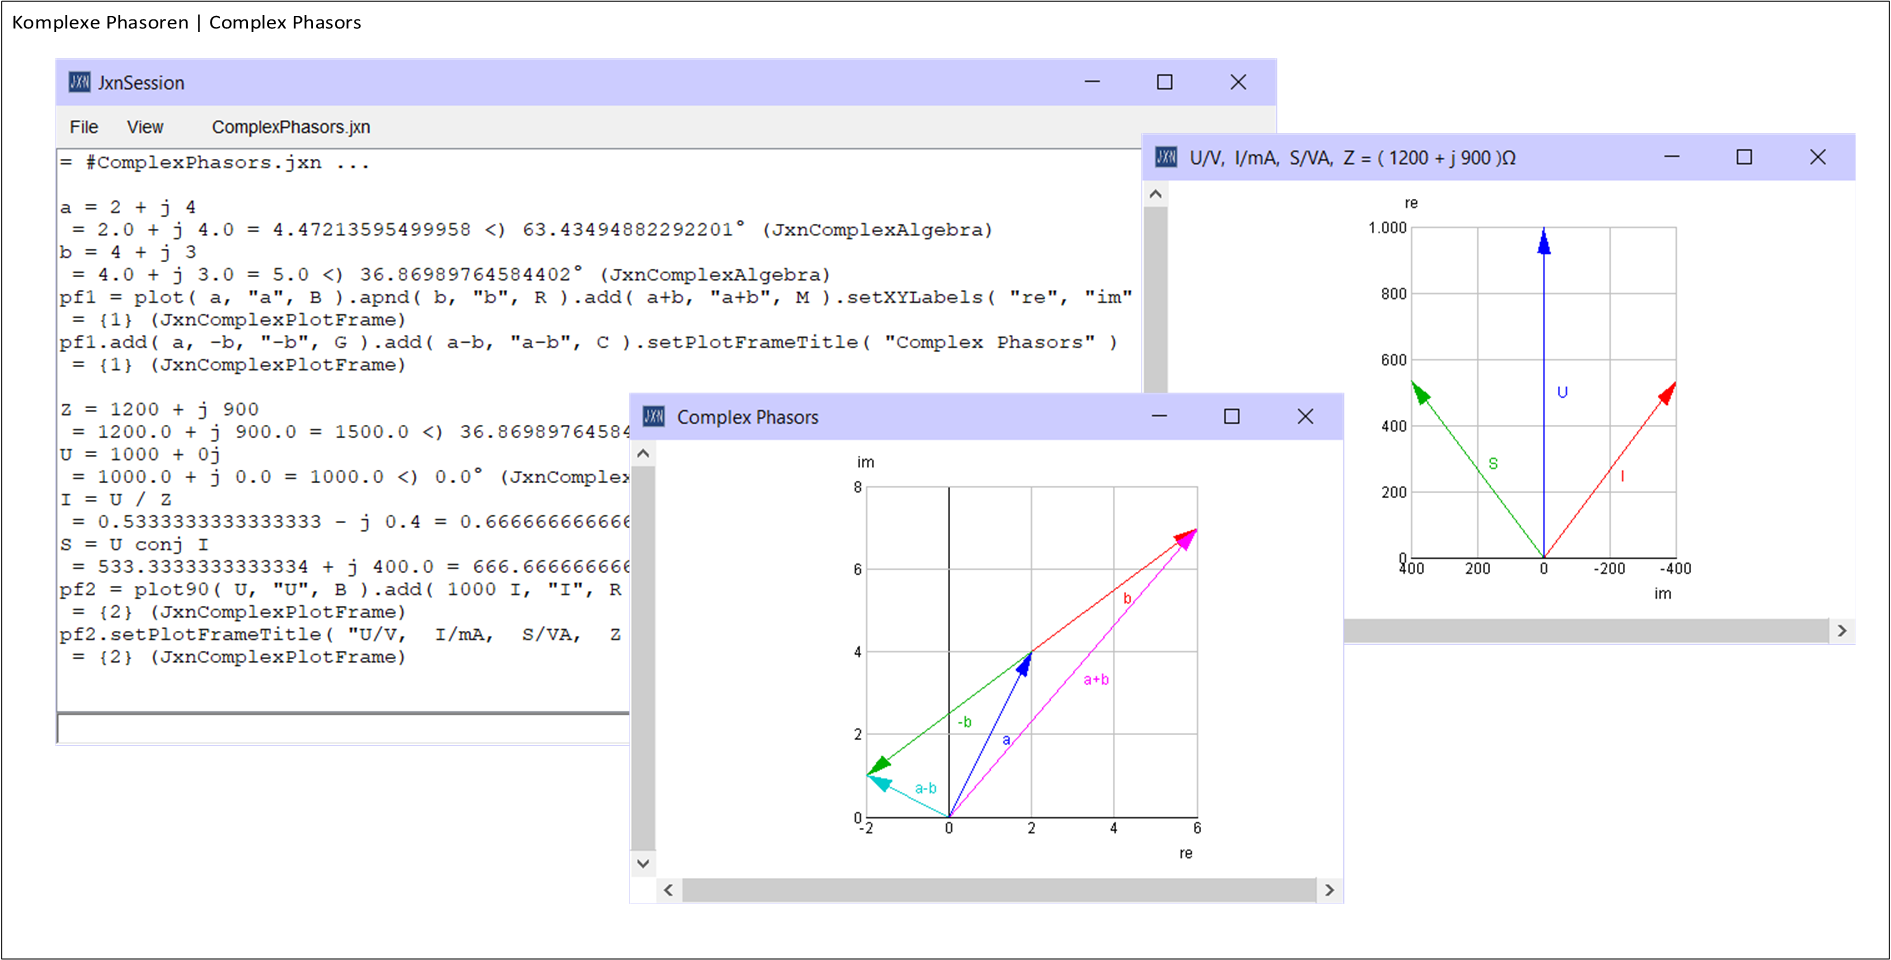
Task: Click the 'Z = 1200 + j 900' line
Action: coord(159,409)
